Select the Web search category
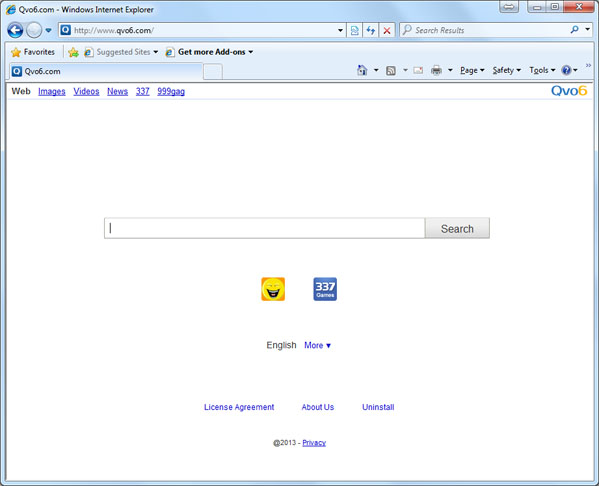Viewport: 599px width, 486px height. 21,91
